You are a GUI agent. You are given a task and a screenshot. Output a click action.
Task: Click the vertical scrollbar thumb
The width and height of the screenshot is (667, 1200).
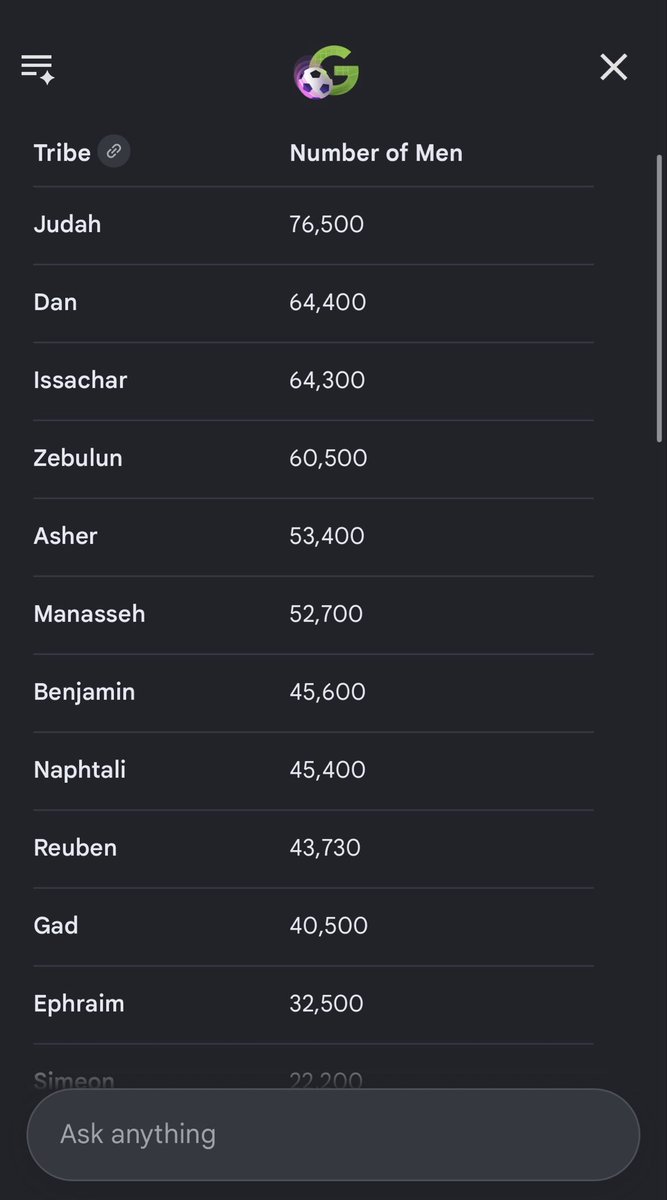(x=659, y=298)
